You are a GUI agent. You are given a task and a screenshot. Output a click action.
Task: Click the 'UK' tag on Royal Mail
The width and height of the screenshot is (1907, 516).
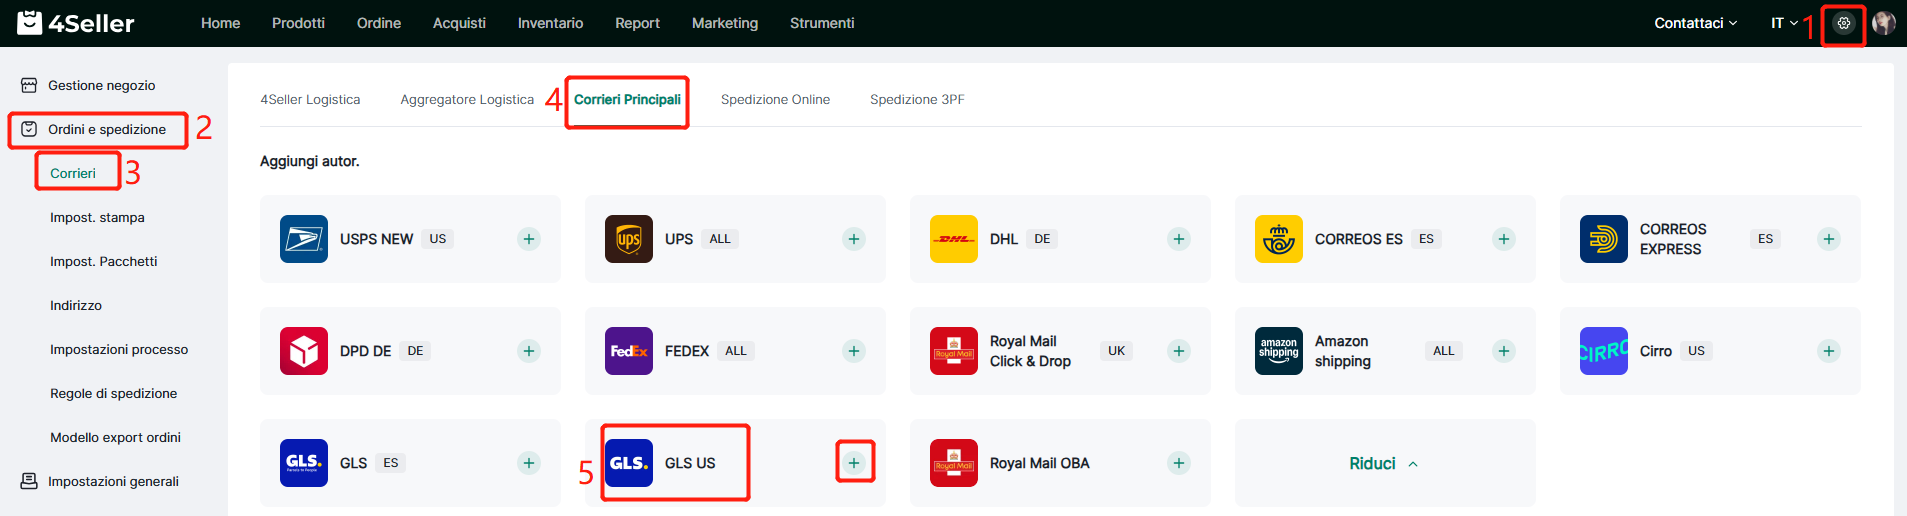(x=1117, y=351)
